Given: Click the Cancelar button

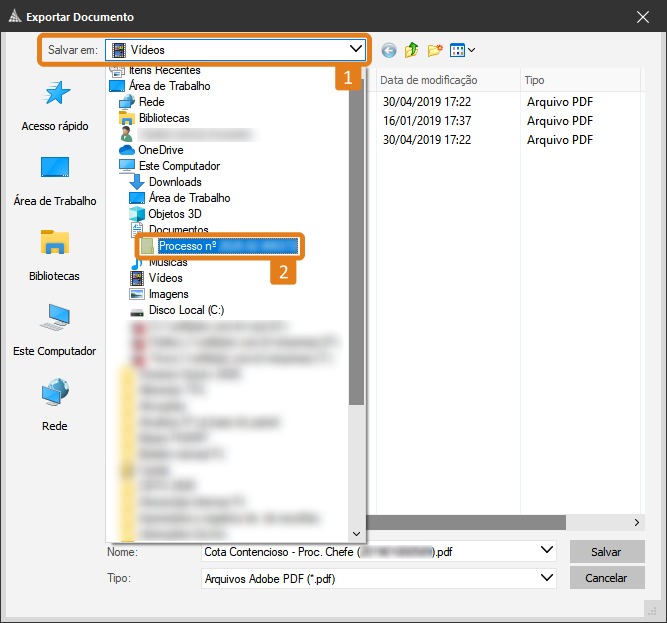Looking at the screenshot, I should 606,578.
